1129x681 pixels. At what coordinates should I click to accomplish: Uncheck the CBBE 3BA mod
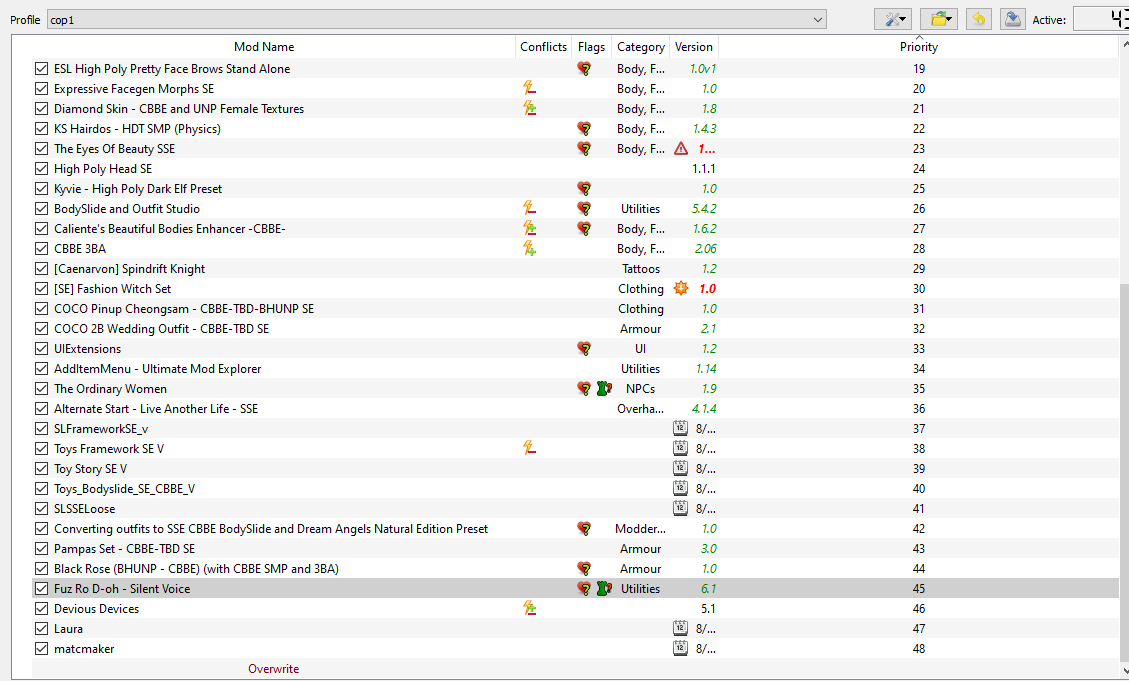coord(42,249)
